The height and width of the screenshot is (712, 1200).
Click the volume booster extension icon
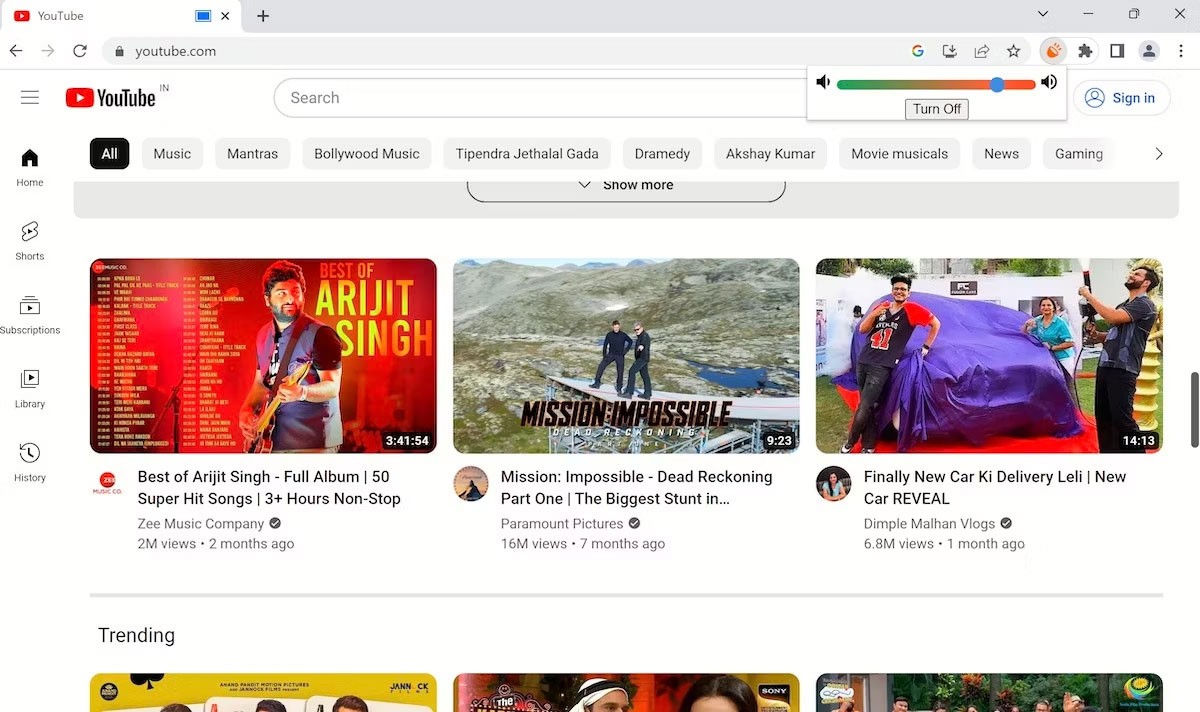[1052, 51]
